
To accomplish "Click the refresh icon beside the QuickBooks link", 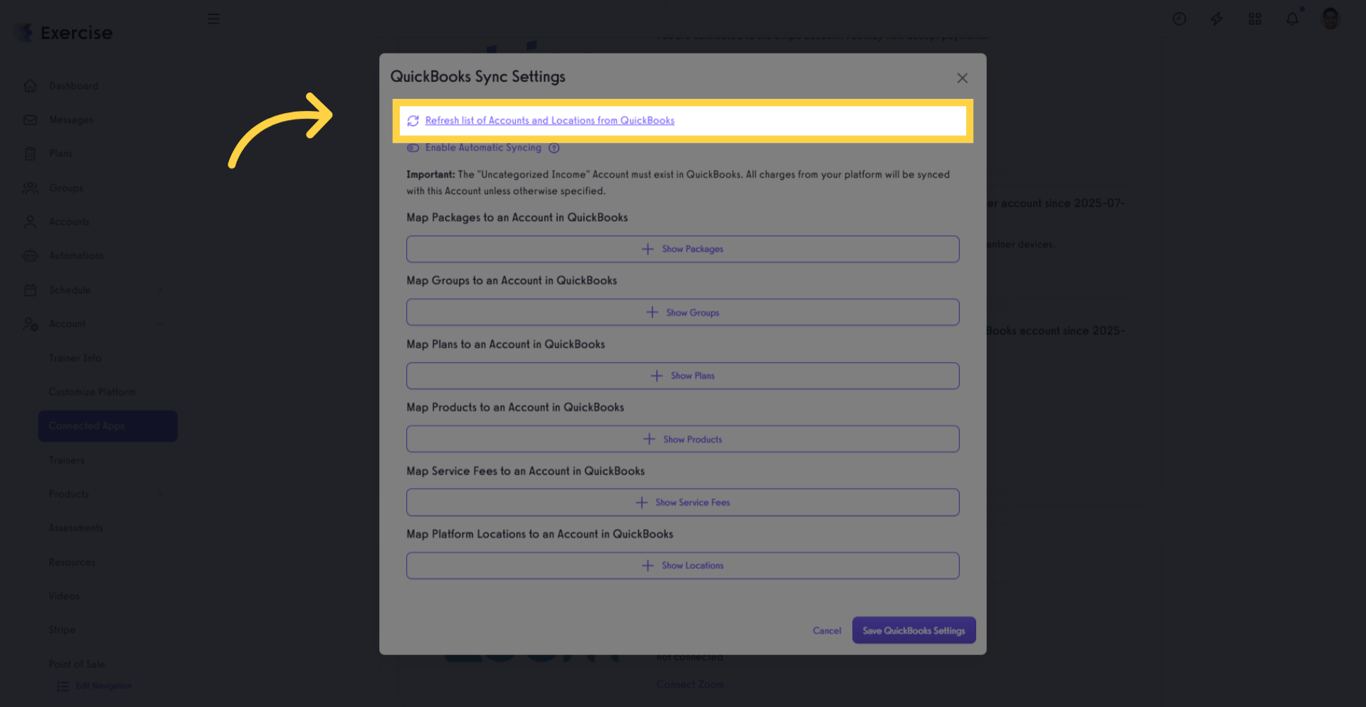I will coord(413,121).
